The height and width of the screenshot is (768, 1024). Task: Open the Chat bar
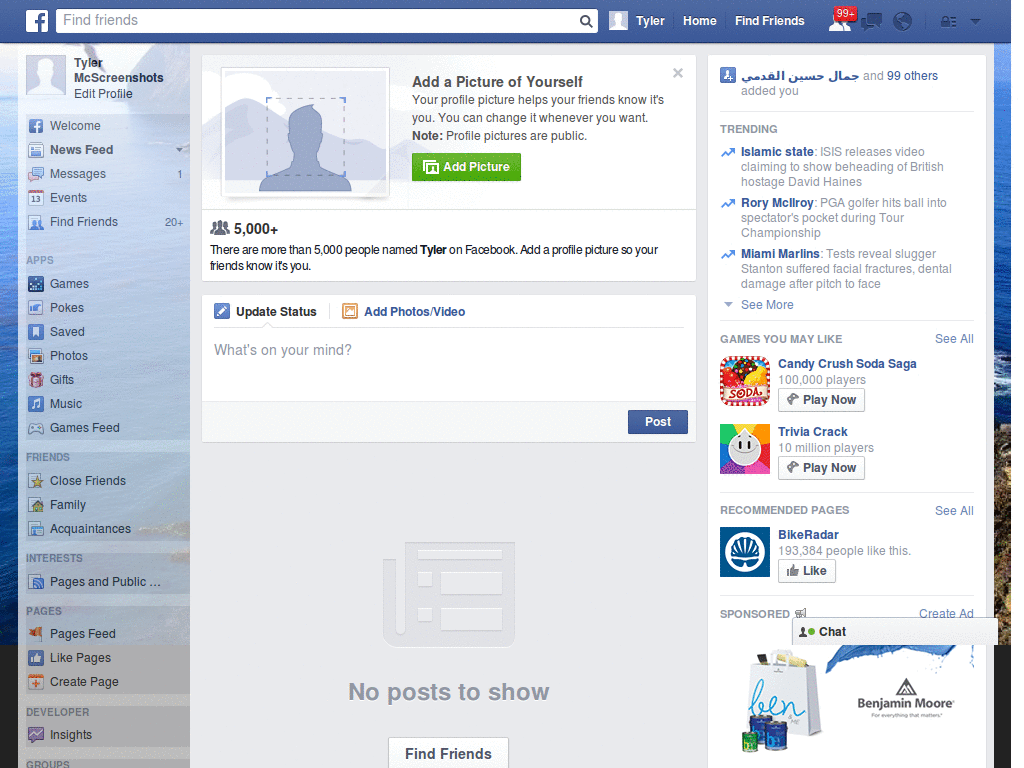tap(894, 632)
